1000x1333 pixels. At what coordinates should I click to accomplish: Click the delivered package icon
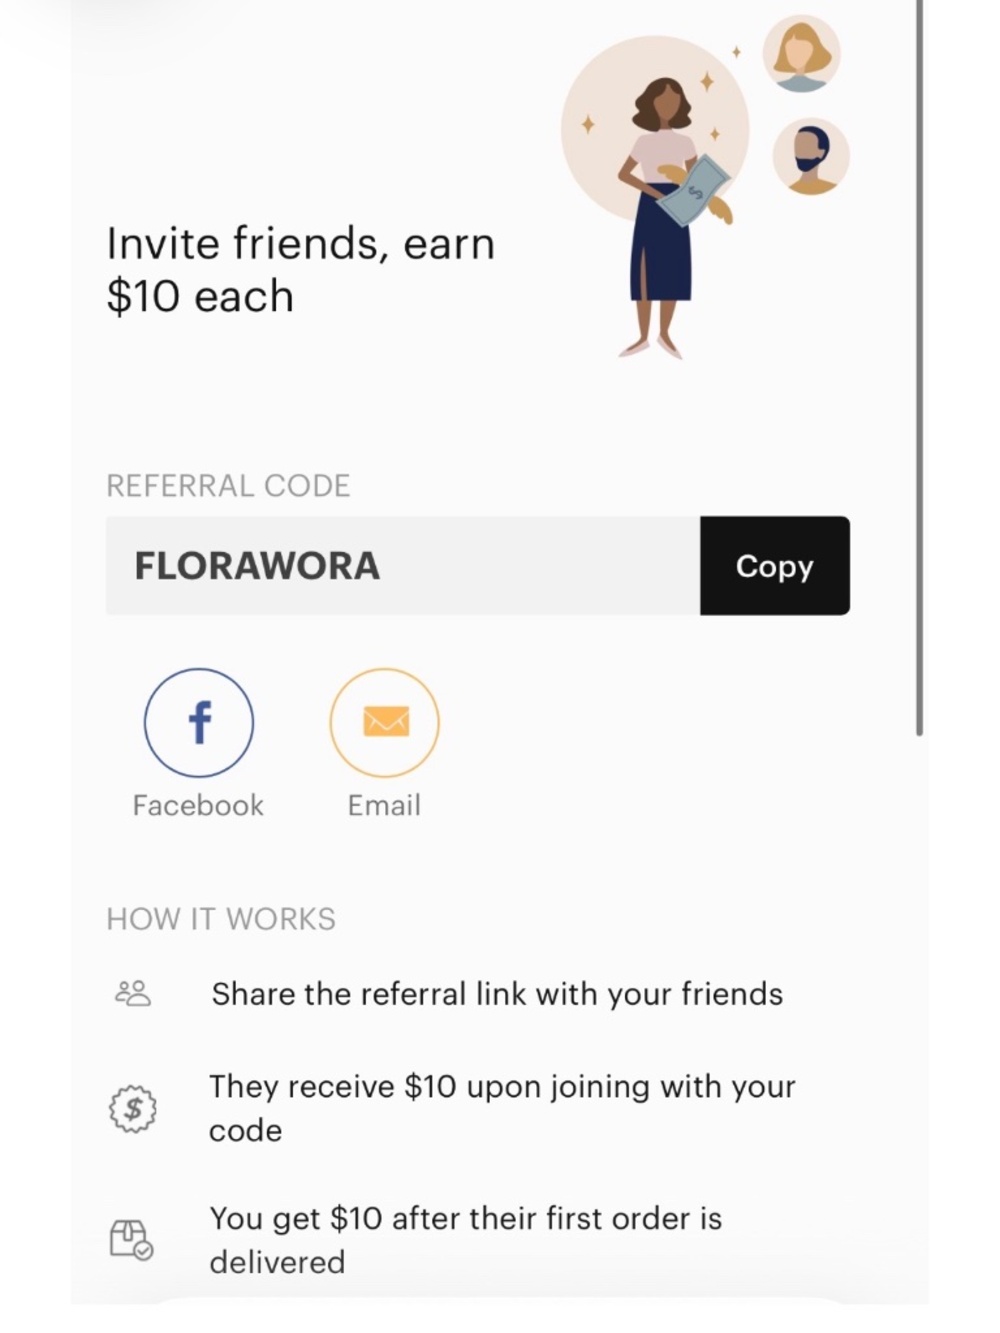(x=131, y=1240)
